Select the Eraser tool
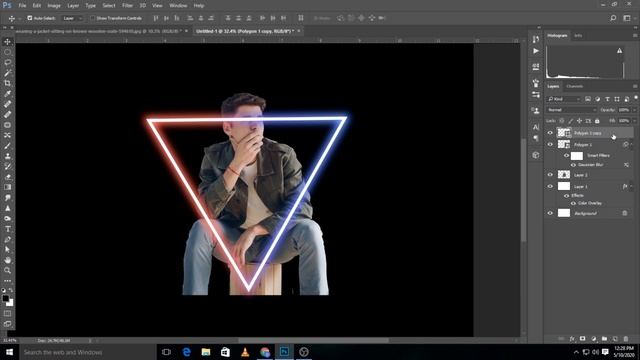This screenshot has width=640, height=360. coord(7,177)
